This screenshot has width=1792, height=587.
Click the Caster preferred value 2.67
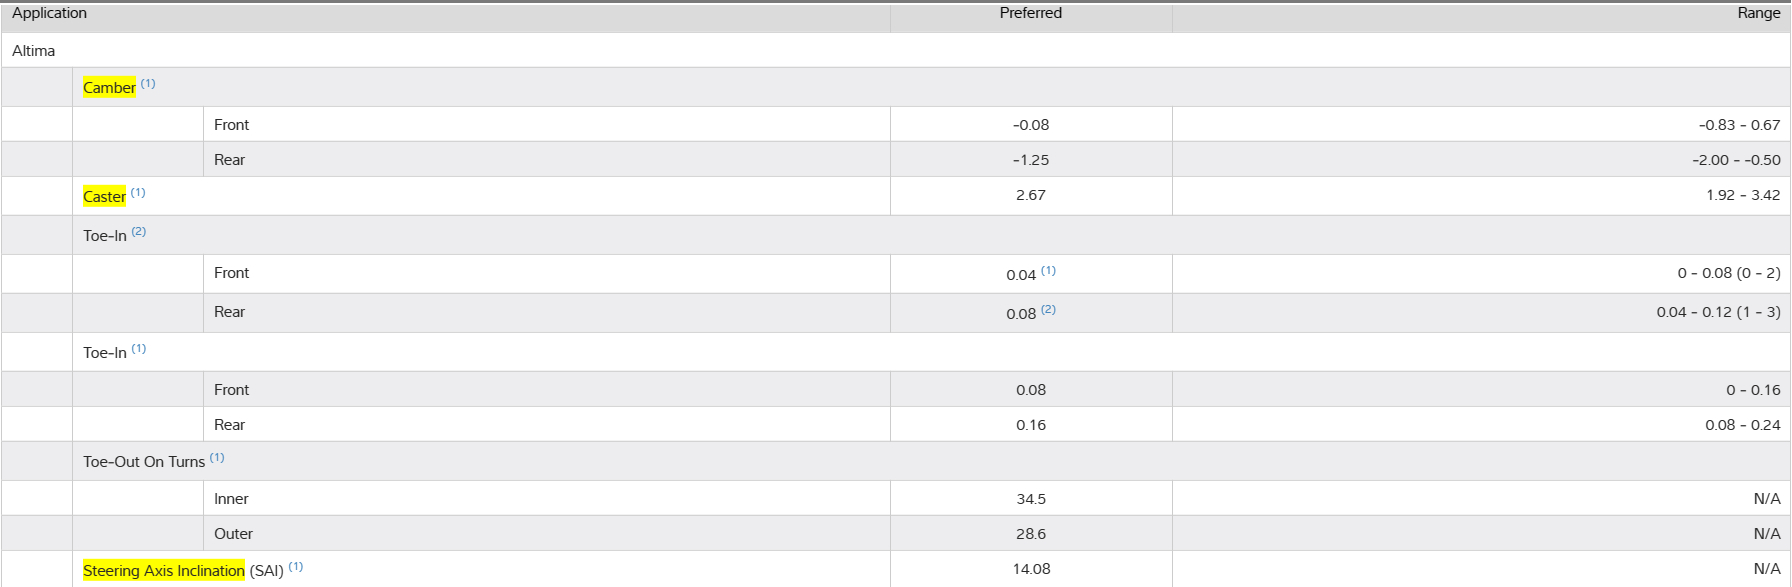click(x=1030, y=195)
